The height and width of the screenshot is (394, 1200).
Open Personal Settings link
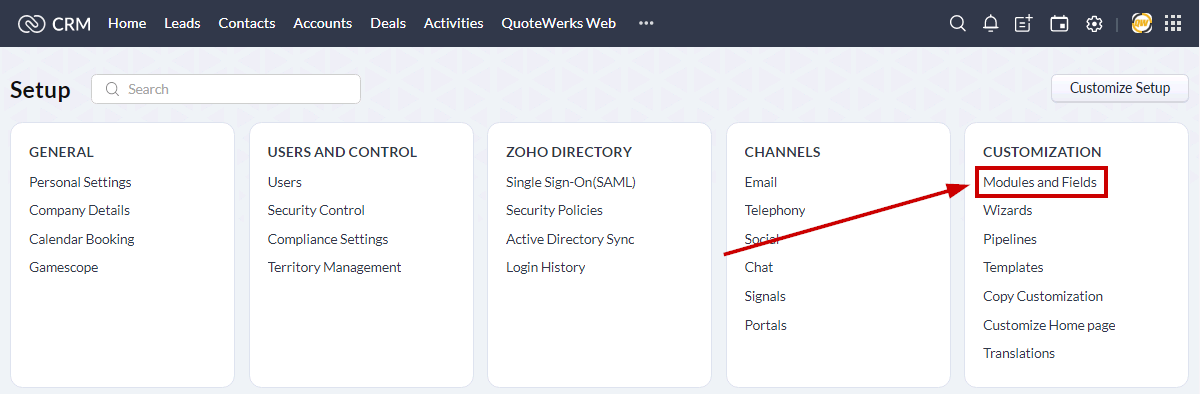(80, 182)
